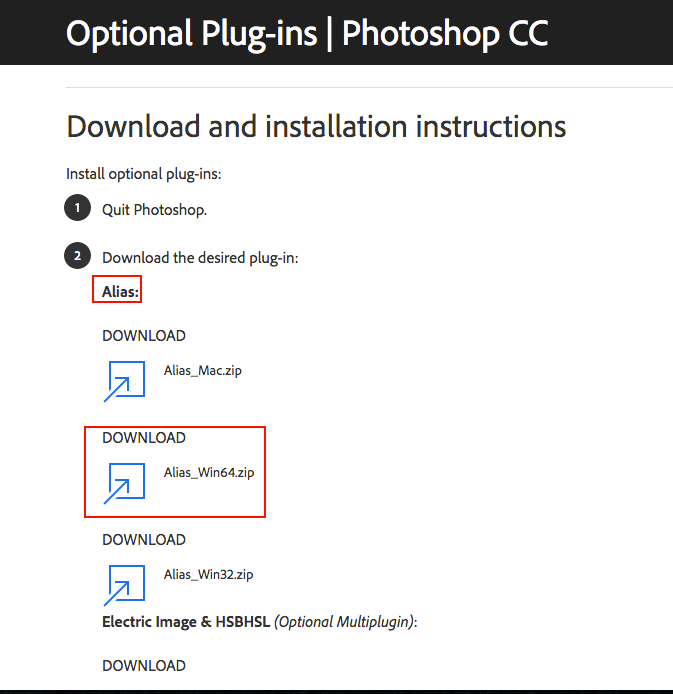Viewport: 673px width, 694px height.
Task: Click the Alias_Mac.zip download arrow icon
Action: click(x=125, y=378)
